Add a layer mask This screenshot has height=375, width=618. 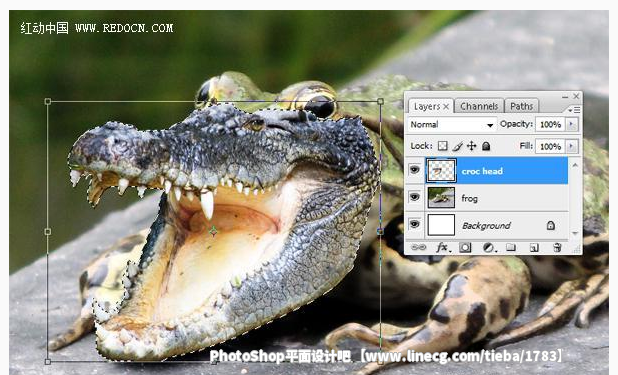465,248
